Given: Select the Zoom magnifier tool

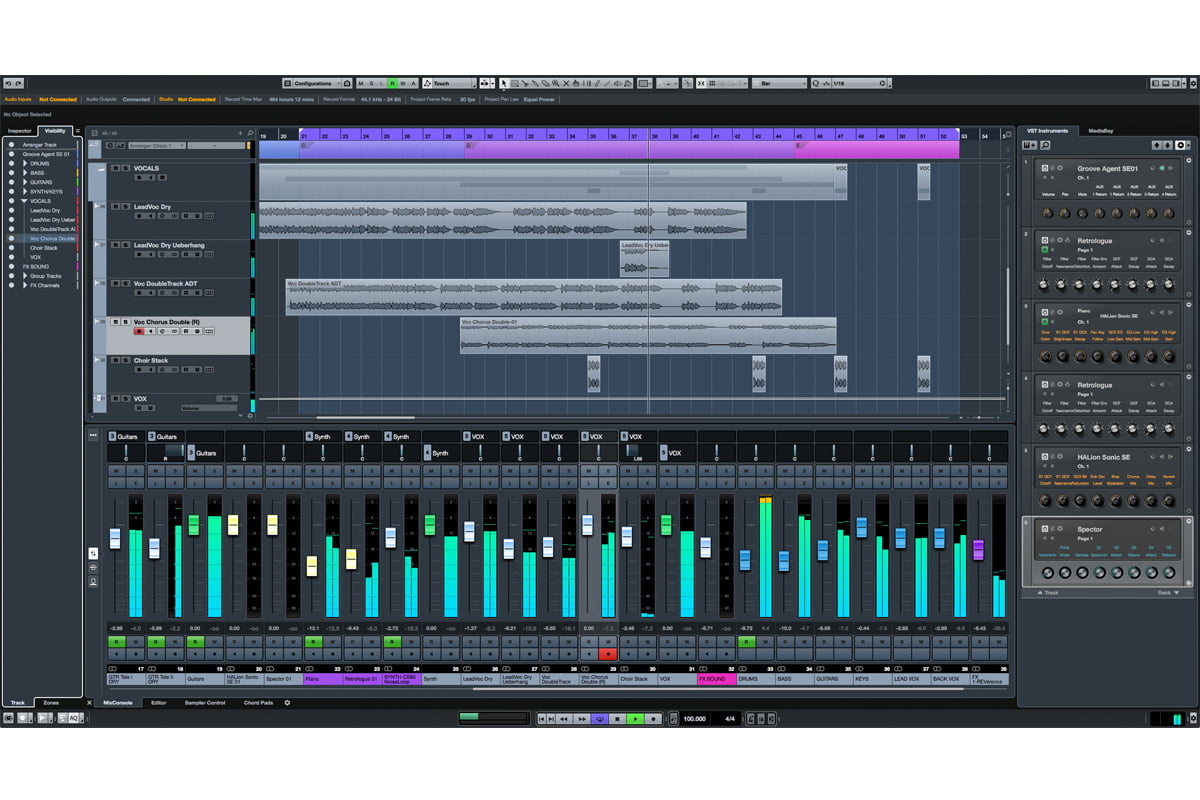Looking at the screenshot, I should coord(555,83).
